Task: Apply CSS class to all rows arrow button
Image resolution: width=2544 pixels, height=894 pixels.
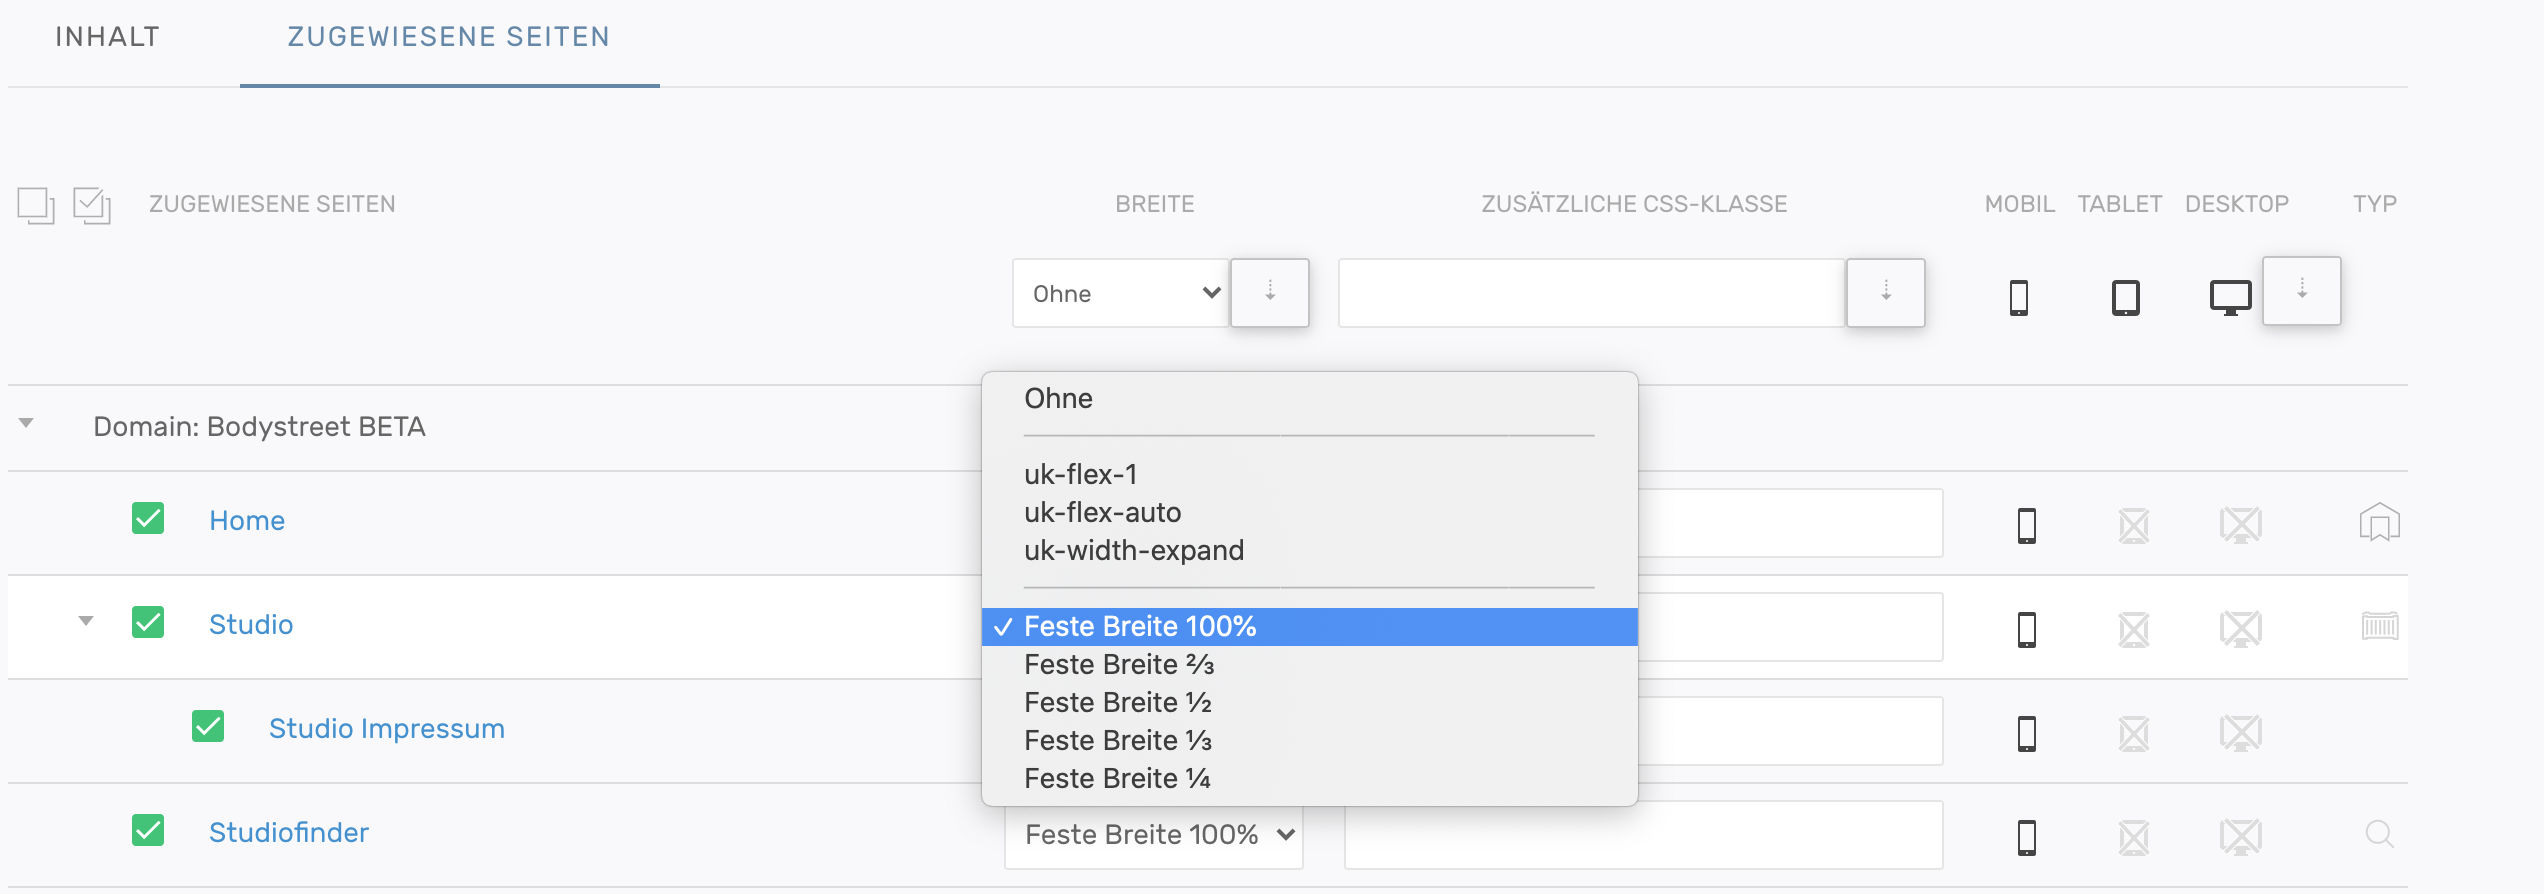Action: [1885, 292]
